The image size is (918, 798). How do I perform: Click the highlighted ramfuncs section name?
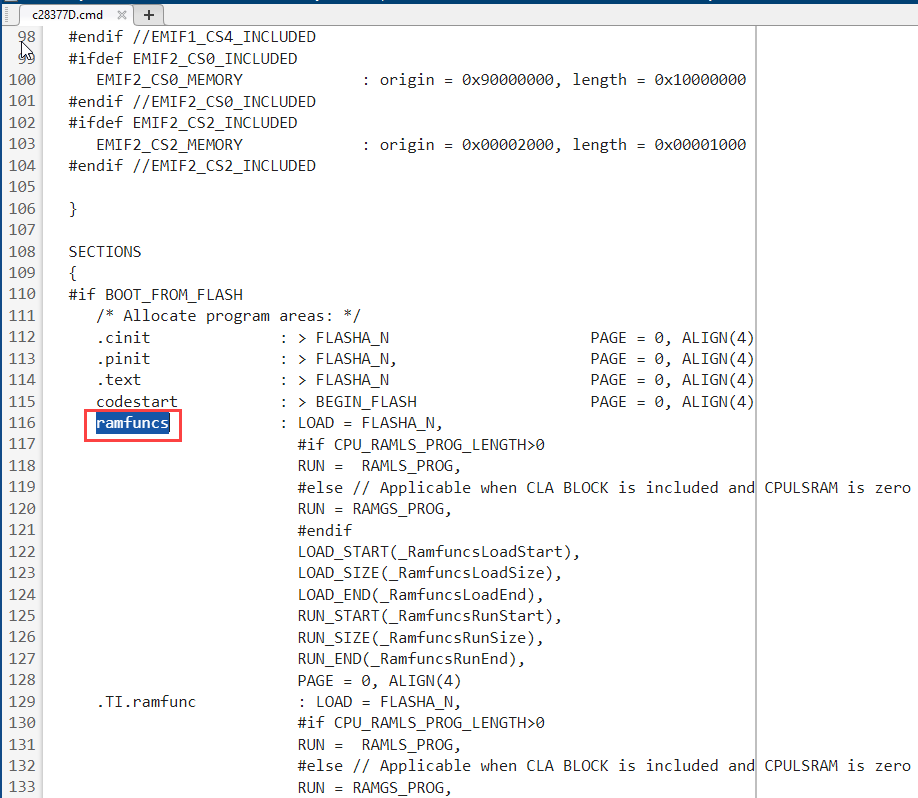pos(132,423)
